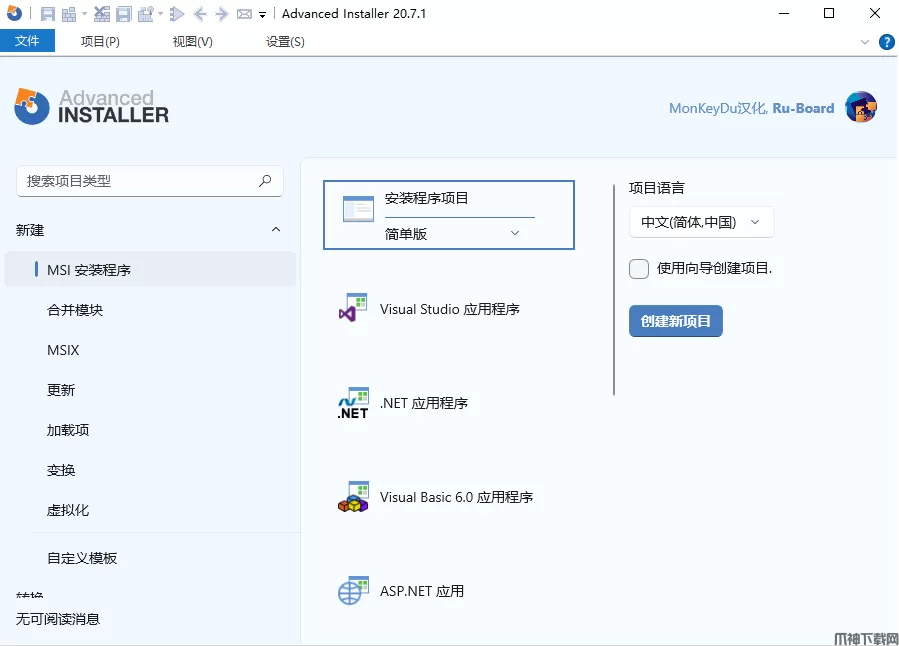Screen dimensions: 899x646
Task: Click the Advanced Installer logo banner
Action: (x=92, y=107)
